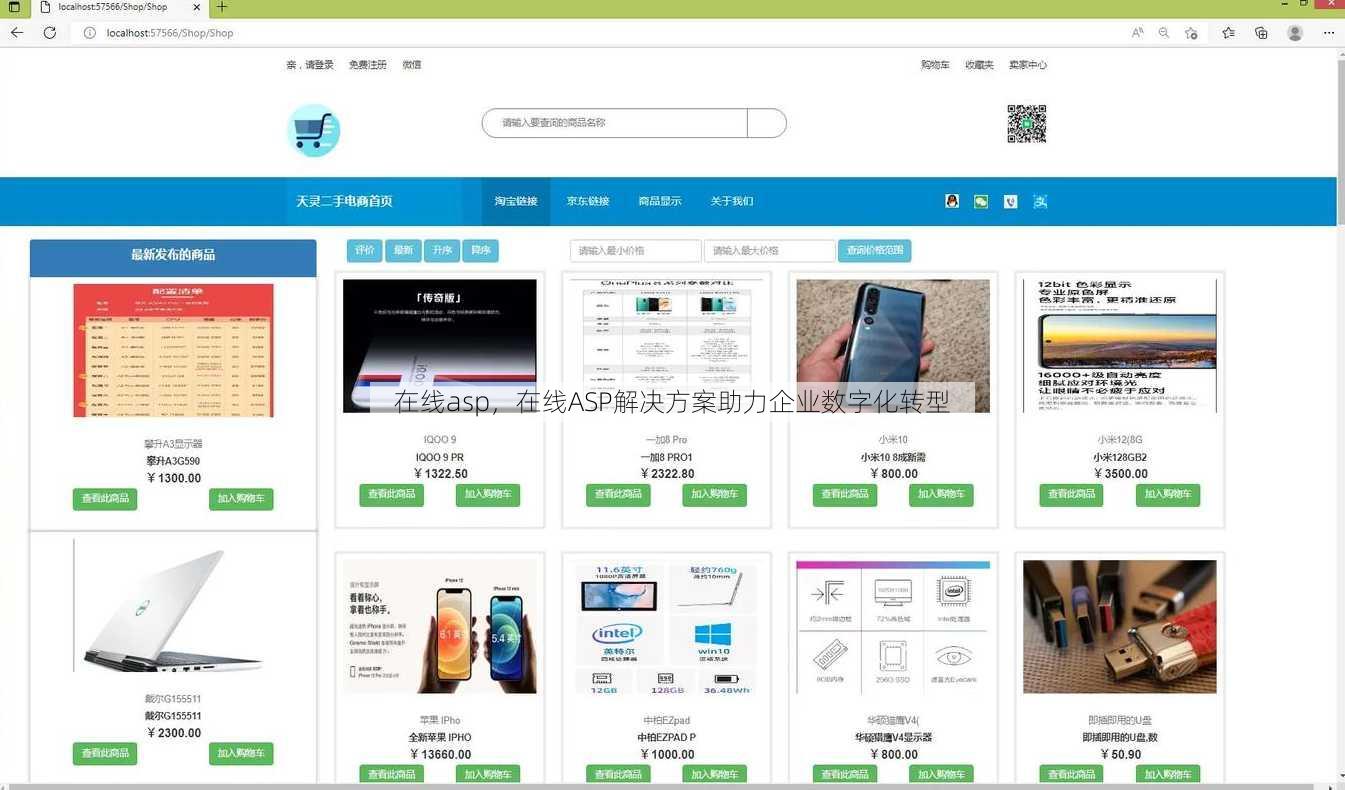Screen dimensions: 1345x790
Task: Click 加入购物车 for 即插即用的U盘
Action: (1168, 775)
